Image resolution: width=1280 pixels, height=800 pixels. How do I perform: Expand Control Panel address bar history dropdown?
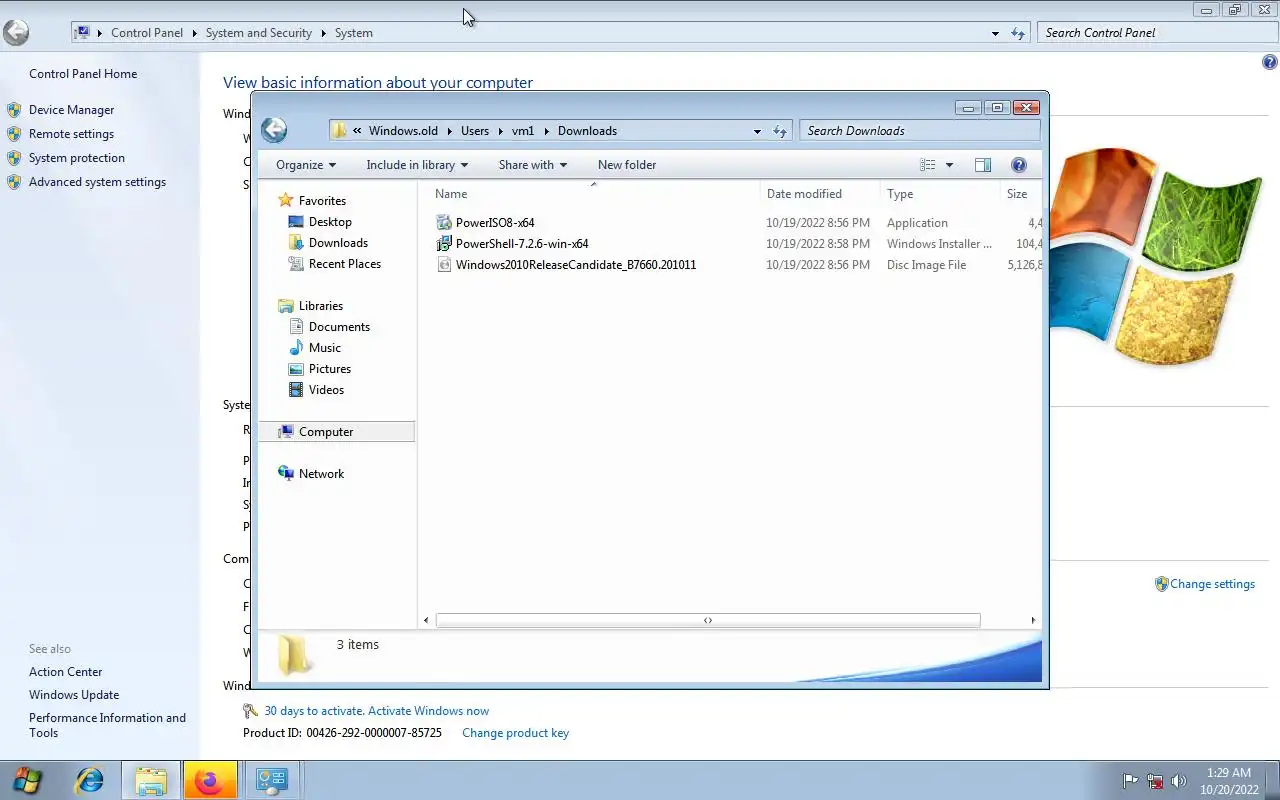click(995, 33)
